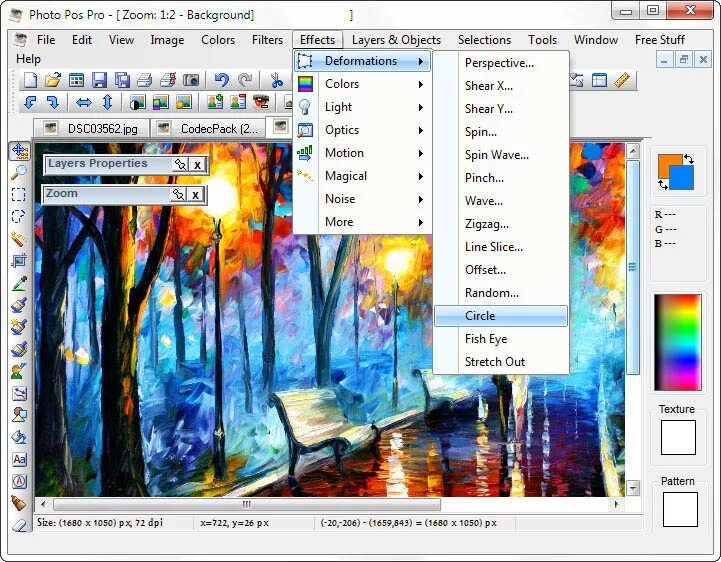Expand the Motion effects submenu
This screenshot has width=721, height=562.
click(x=362, y=153)
